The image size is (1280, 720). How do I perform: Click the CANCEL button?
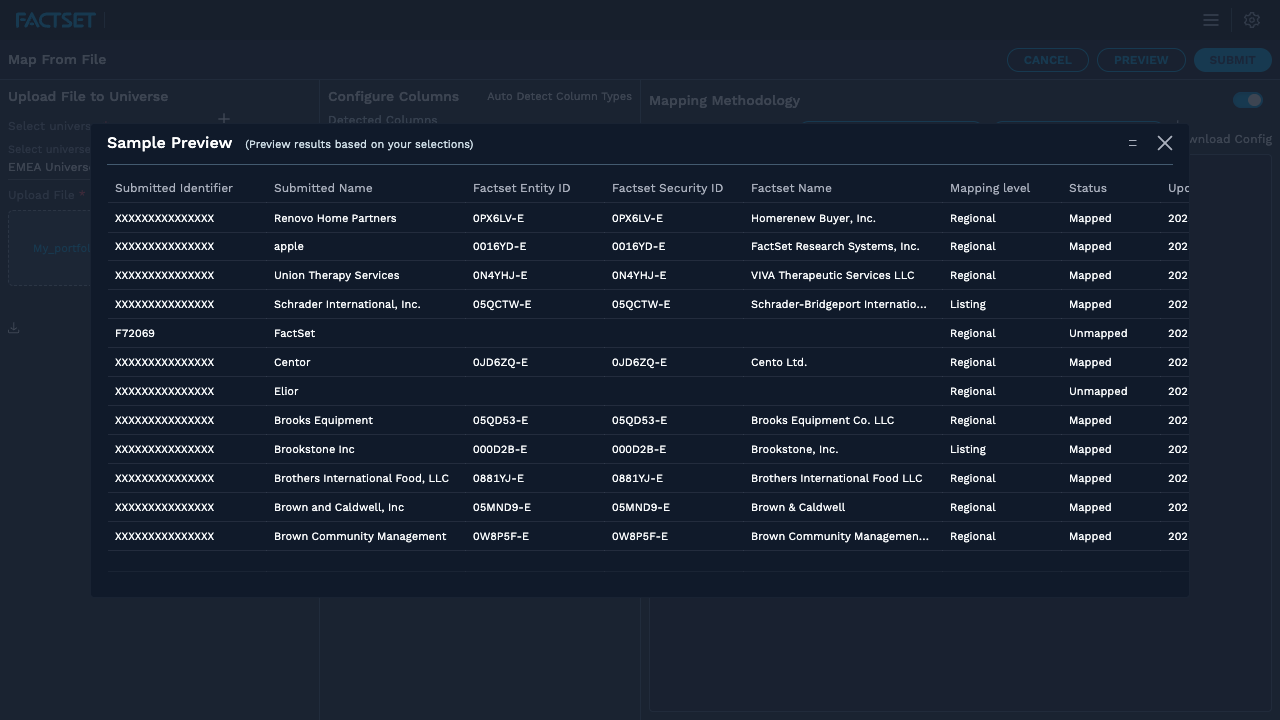point(1047,60)
